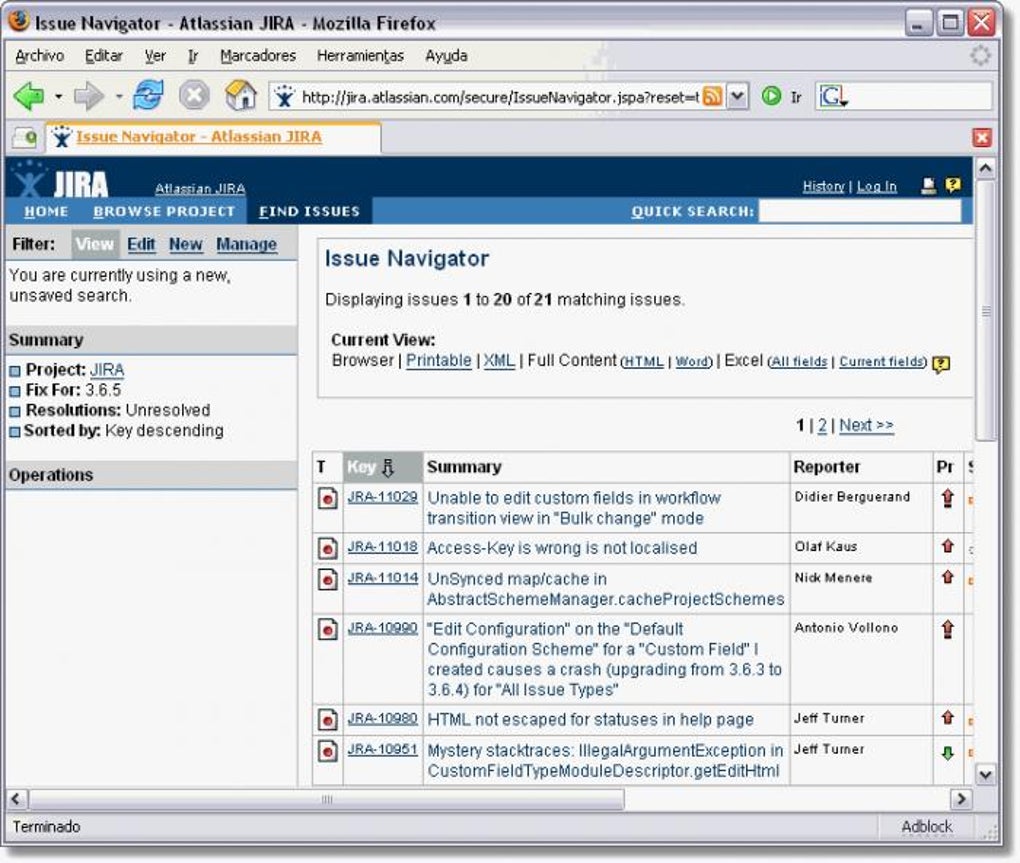Viewport: 1020px width, 863px height.
Task: Click the bug type icon for JRA-10951
Action: click(x=327, y=750)
